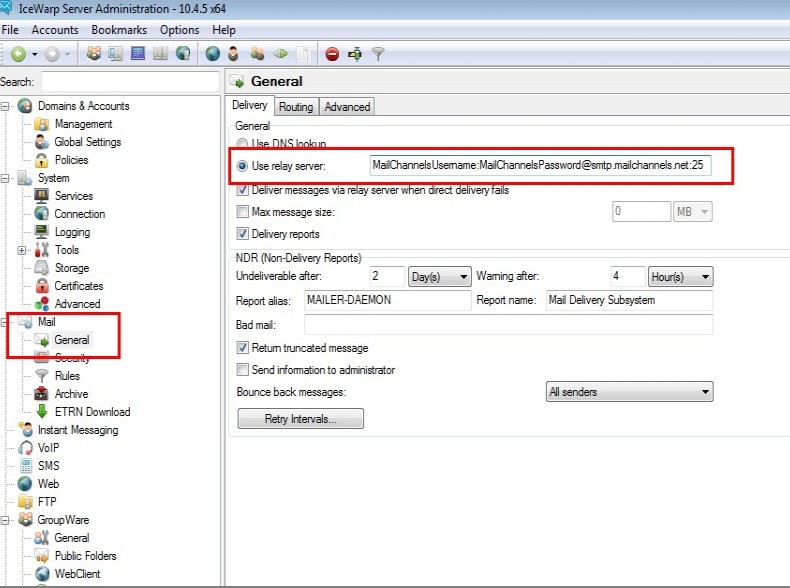Select the FTP tree item
This screenshot has height=588, width=790.
tap(47, 502)
